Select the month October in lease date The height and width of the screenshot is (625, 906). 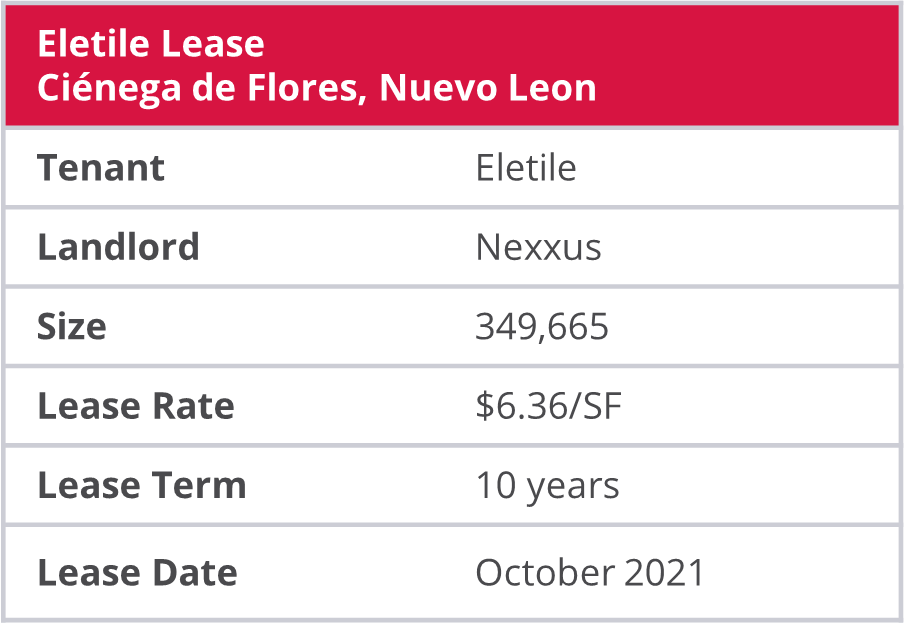point(544,573)
